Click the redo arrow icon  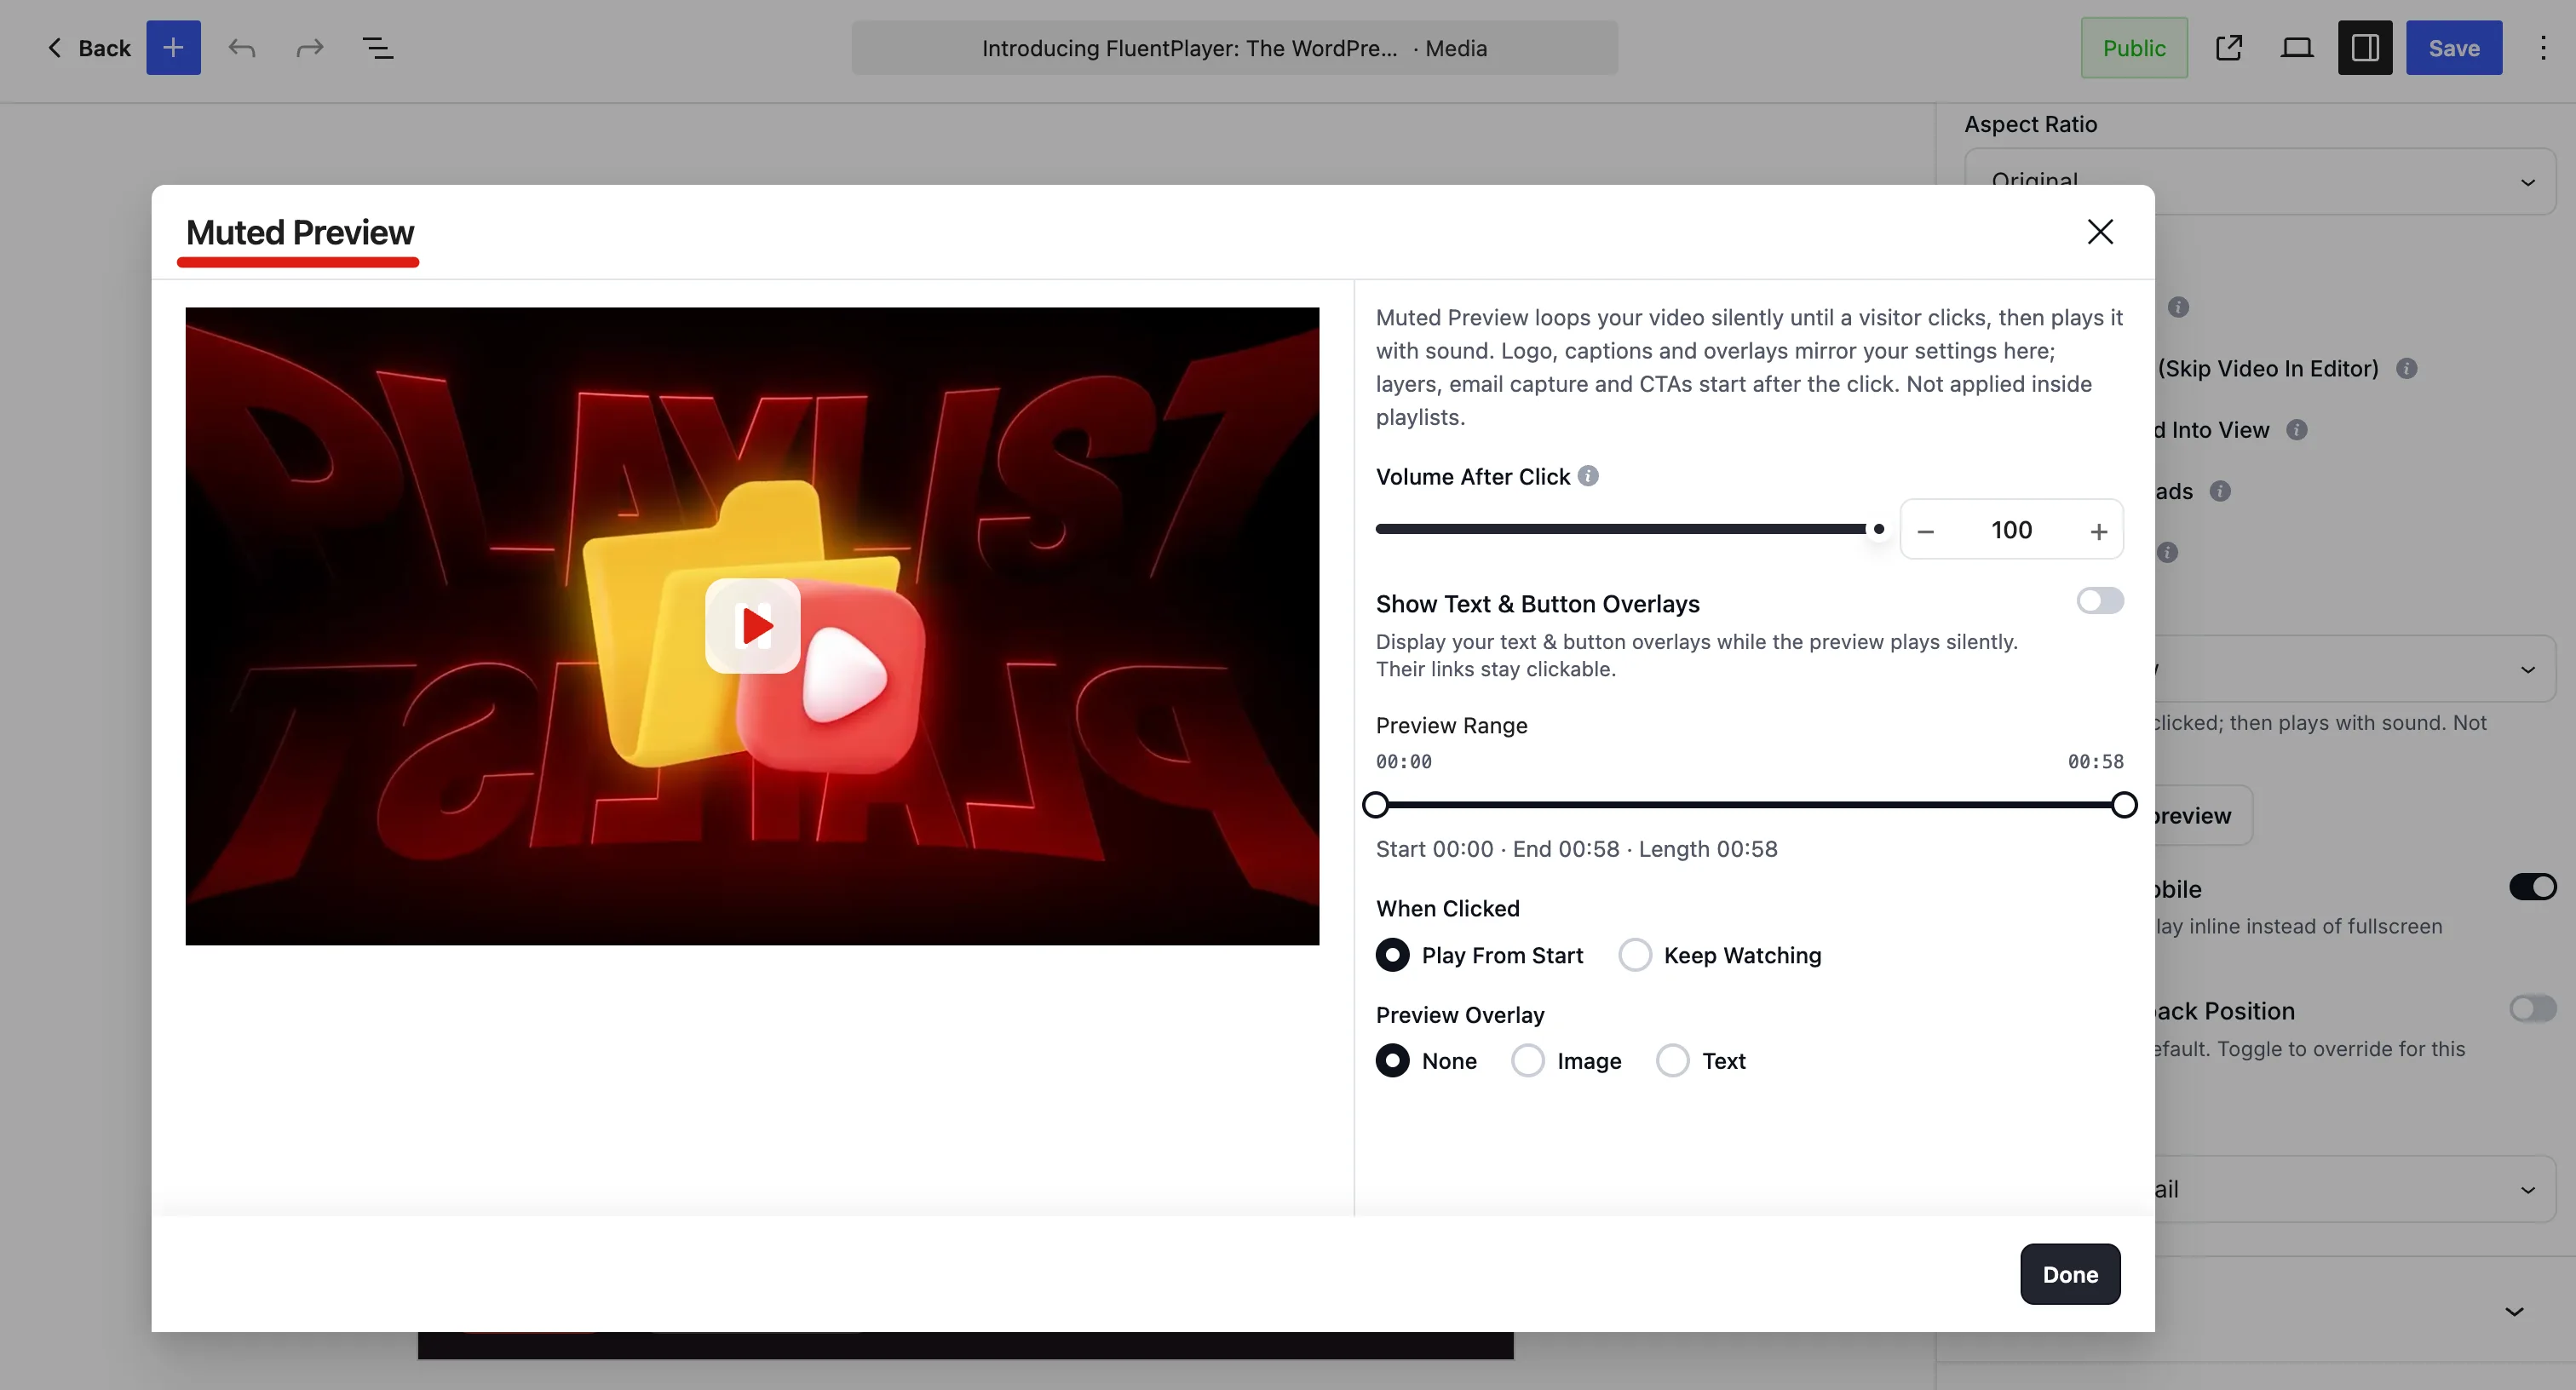(x=310, y=48)
